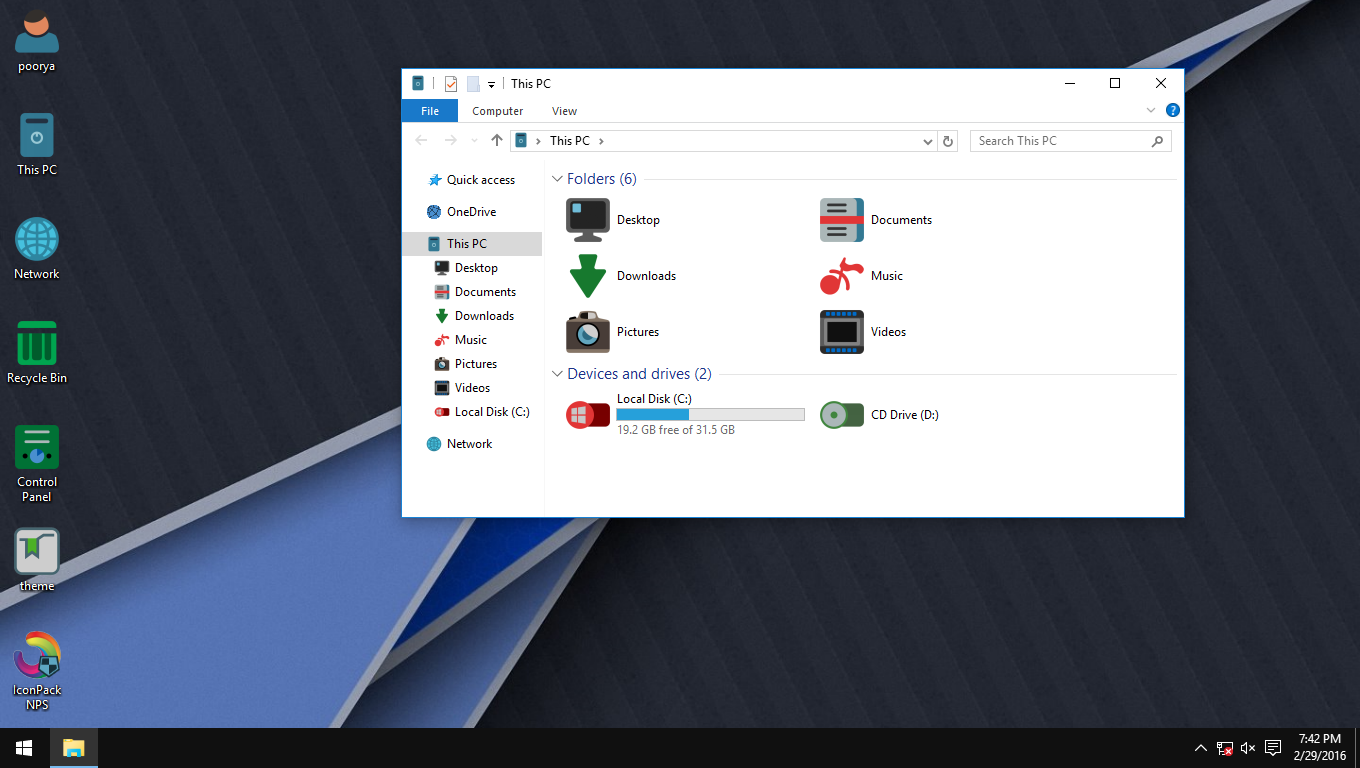Click the Local Disk (C:) storage usage bar

(710, 413)
